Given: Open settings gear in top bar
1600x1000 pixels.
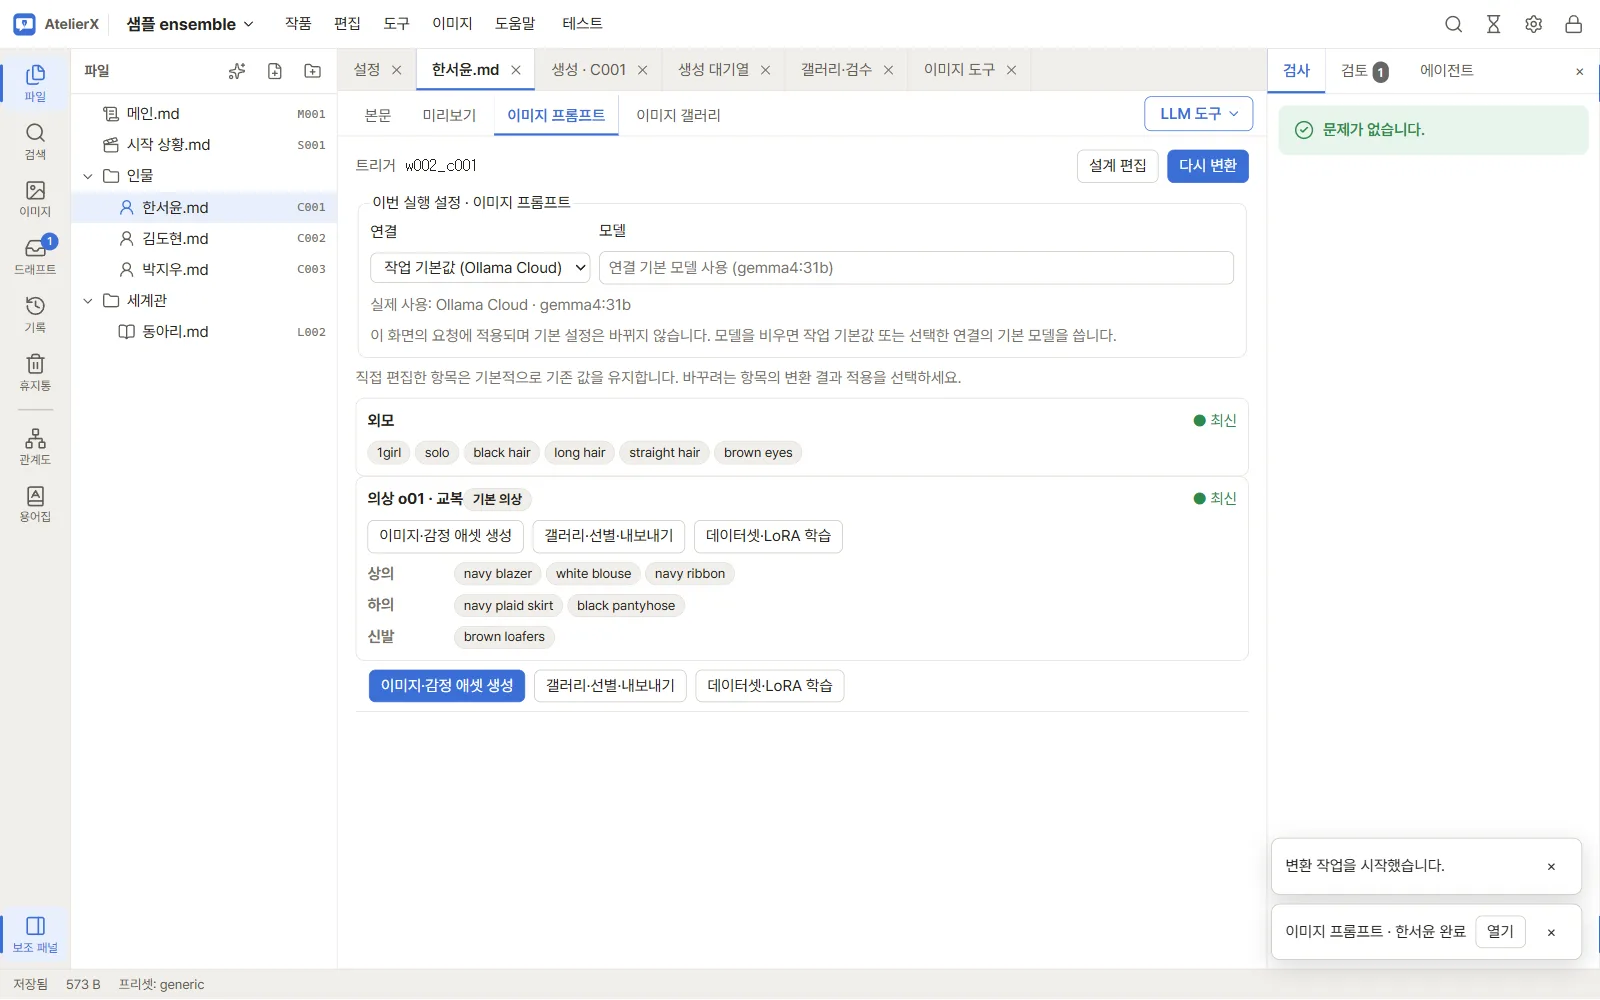Looking at the screenshot, I should pyautogui.click(x=1534, y=24).
